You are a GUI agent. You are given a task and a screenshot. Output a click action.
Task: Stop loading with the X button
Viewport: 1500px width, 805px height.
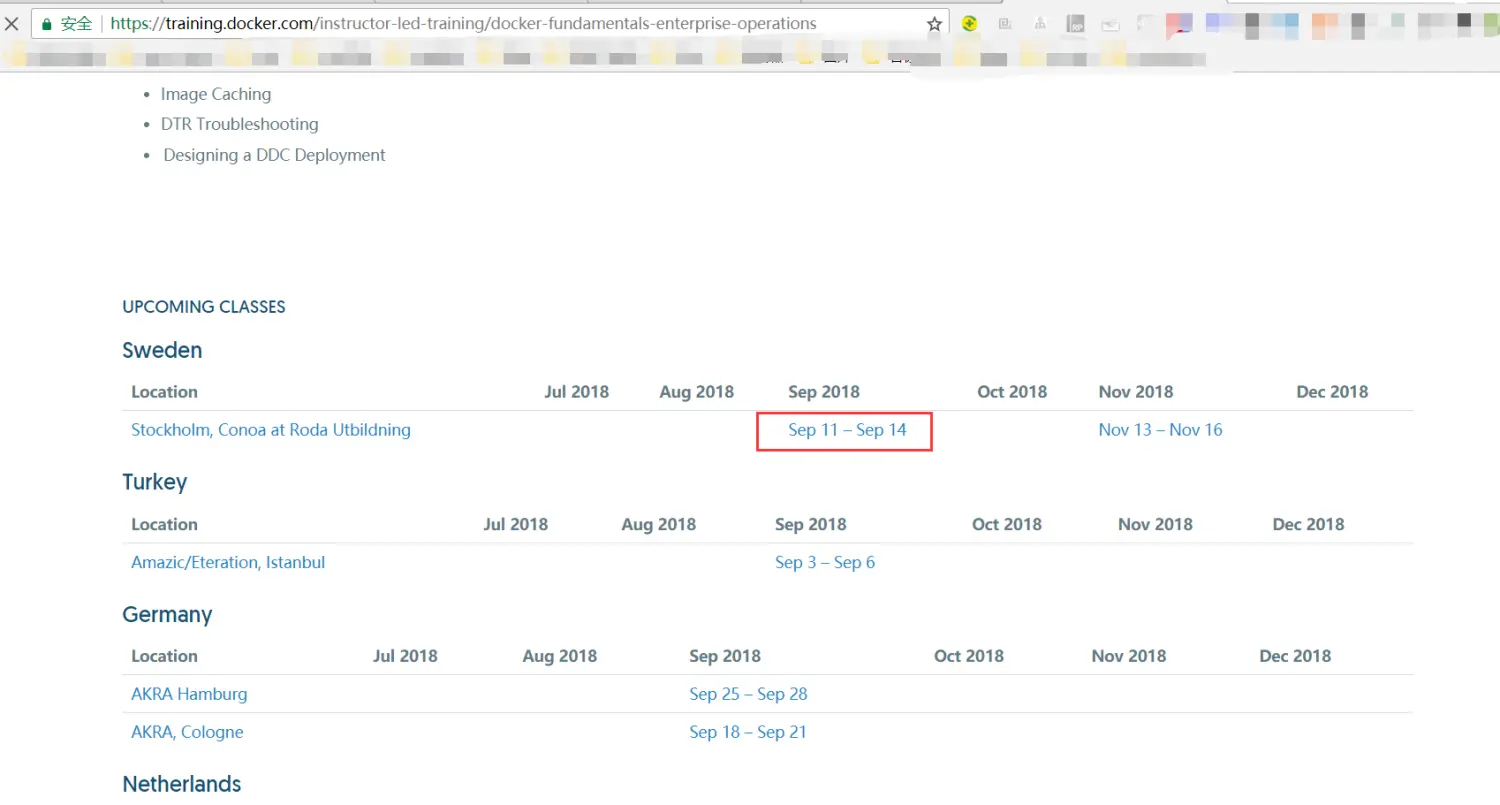coord(11,23)
